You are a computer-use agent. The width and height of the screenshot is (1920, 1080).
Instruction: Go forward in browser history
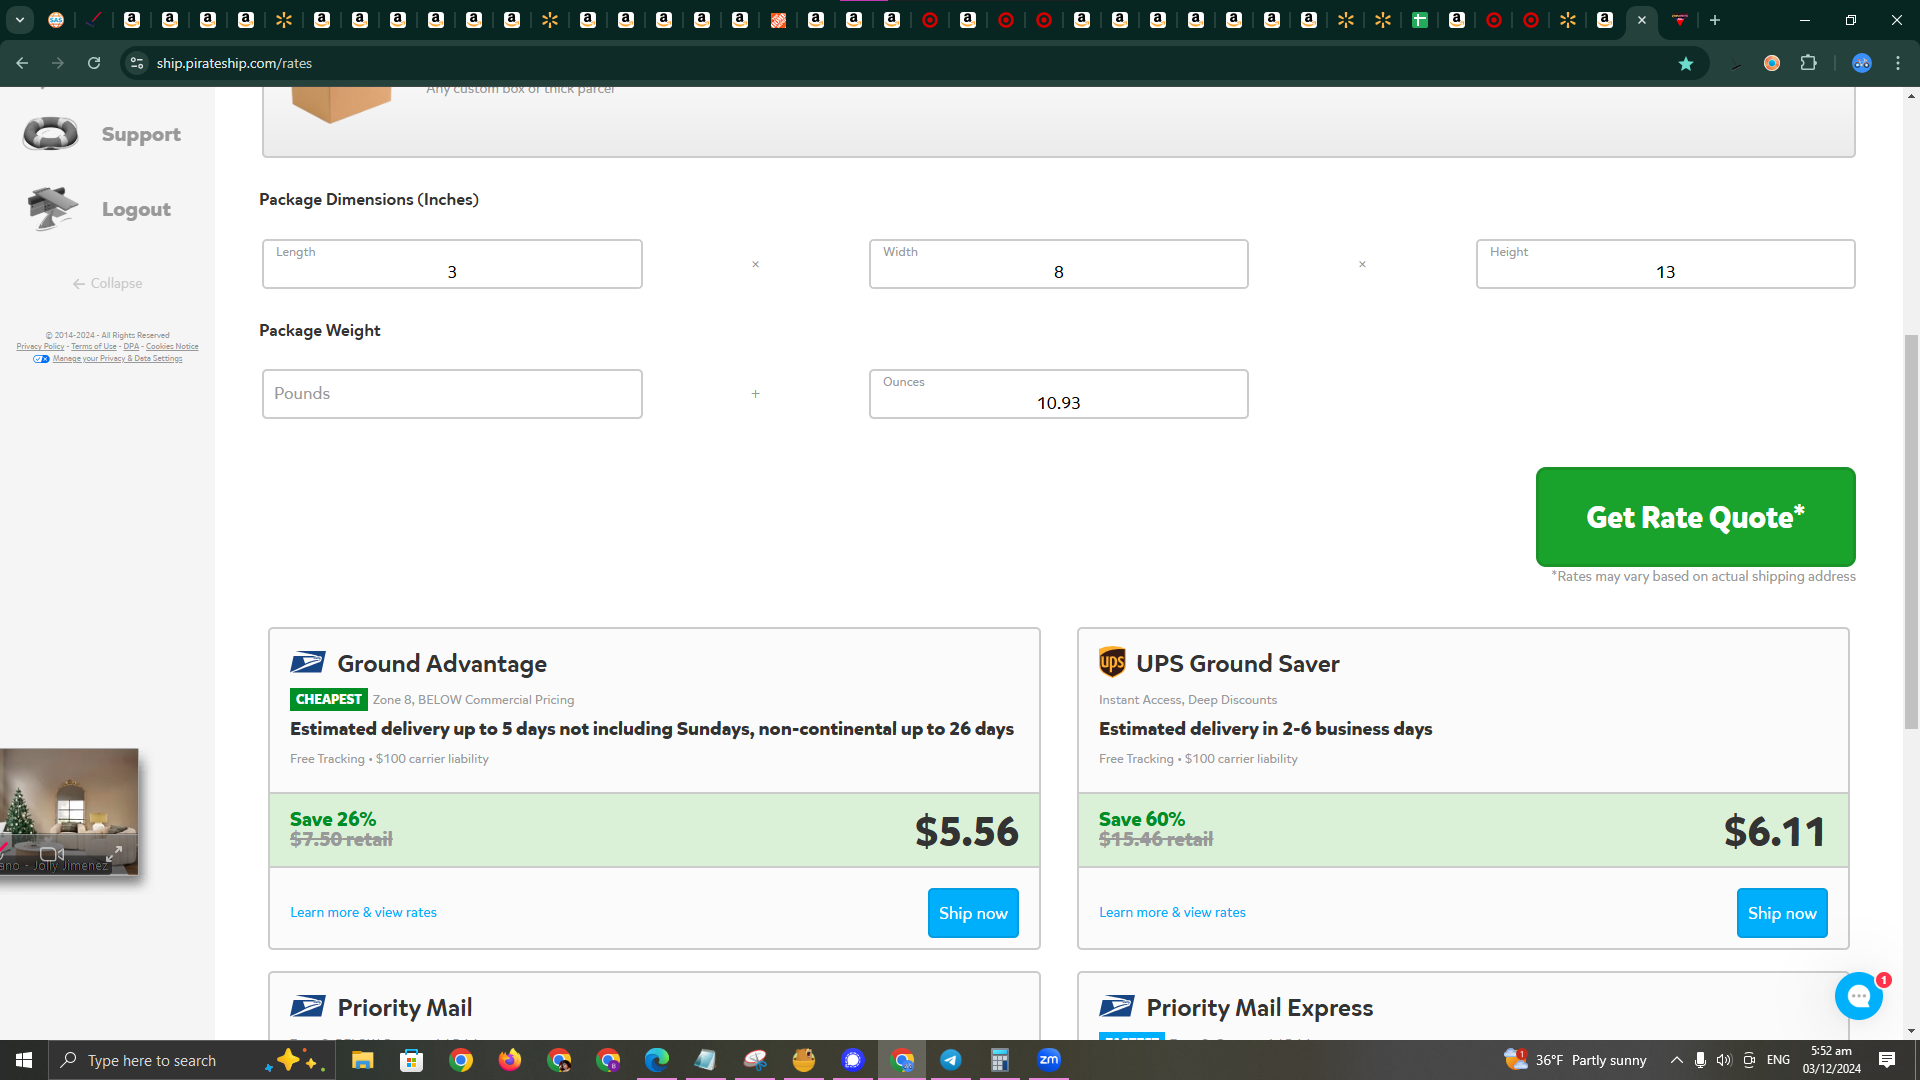click(x=58, y=63)
